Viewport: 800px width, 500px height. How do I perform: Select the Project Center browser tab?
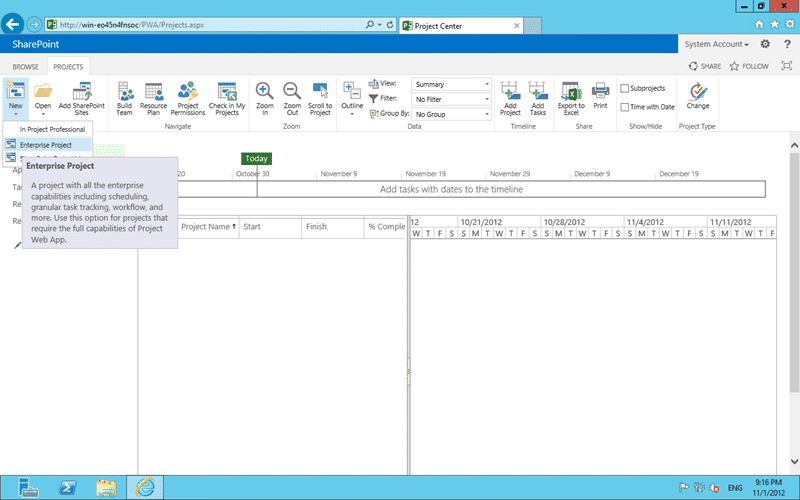pos(462,26)
